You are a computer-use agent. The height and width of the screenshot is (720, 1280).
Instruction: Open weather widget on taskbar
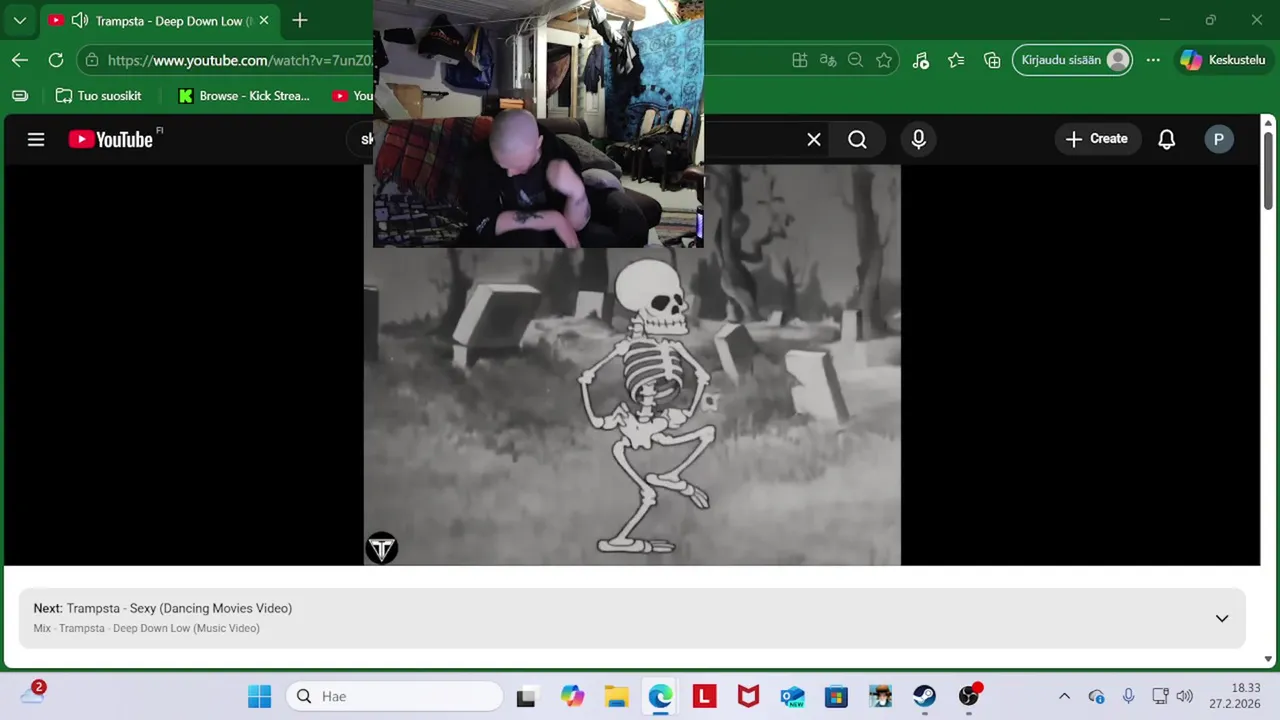pos(33,694)
